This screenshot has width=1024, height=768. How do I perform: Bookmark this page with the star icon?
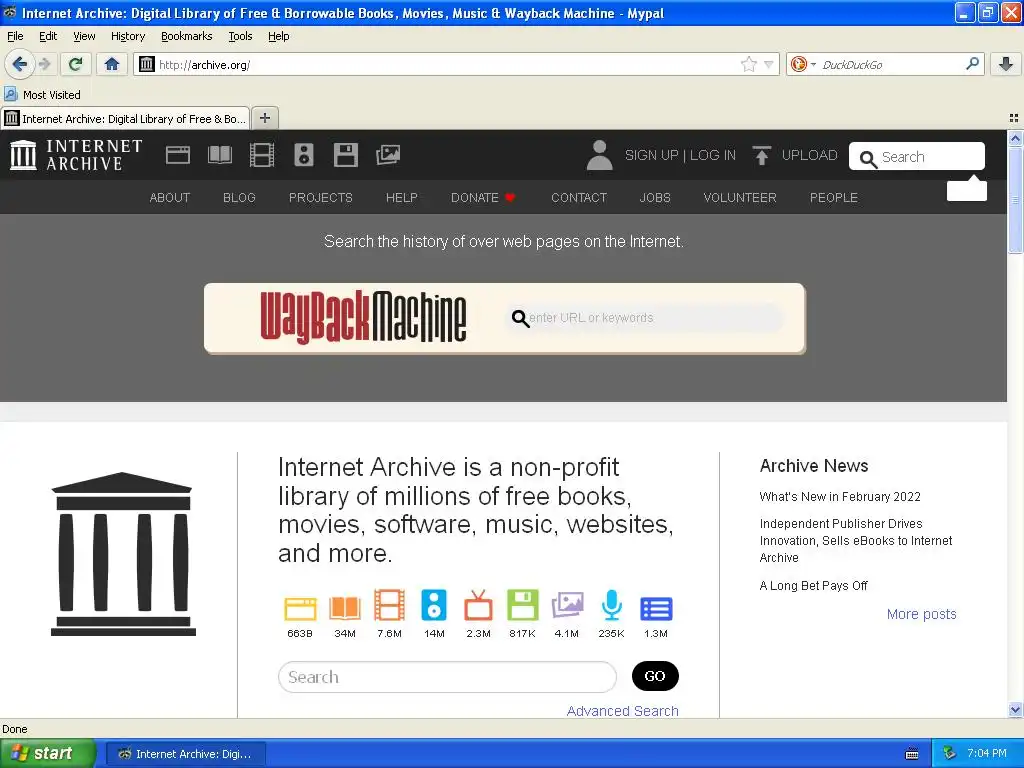[x=748, y=64]
